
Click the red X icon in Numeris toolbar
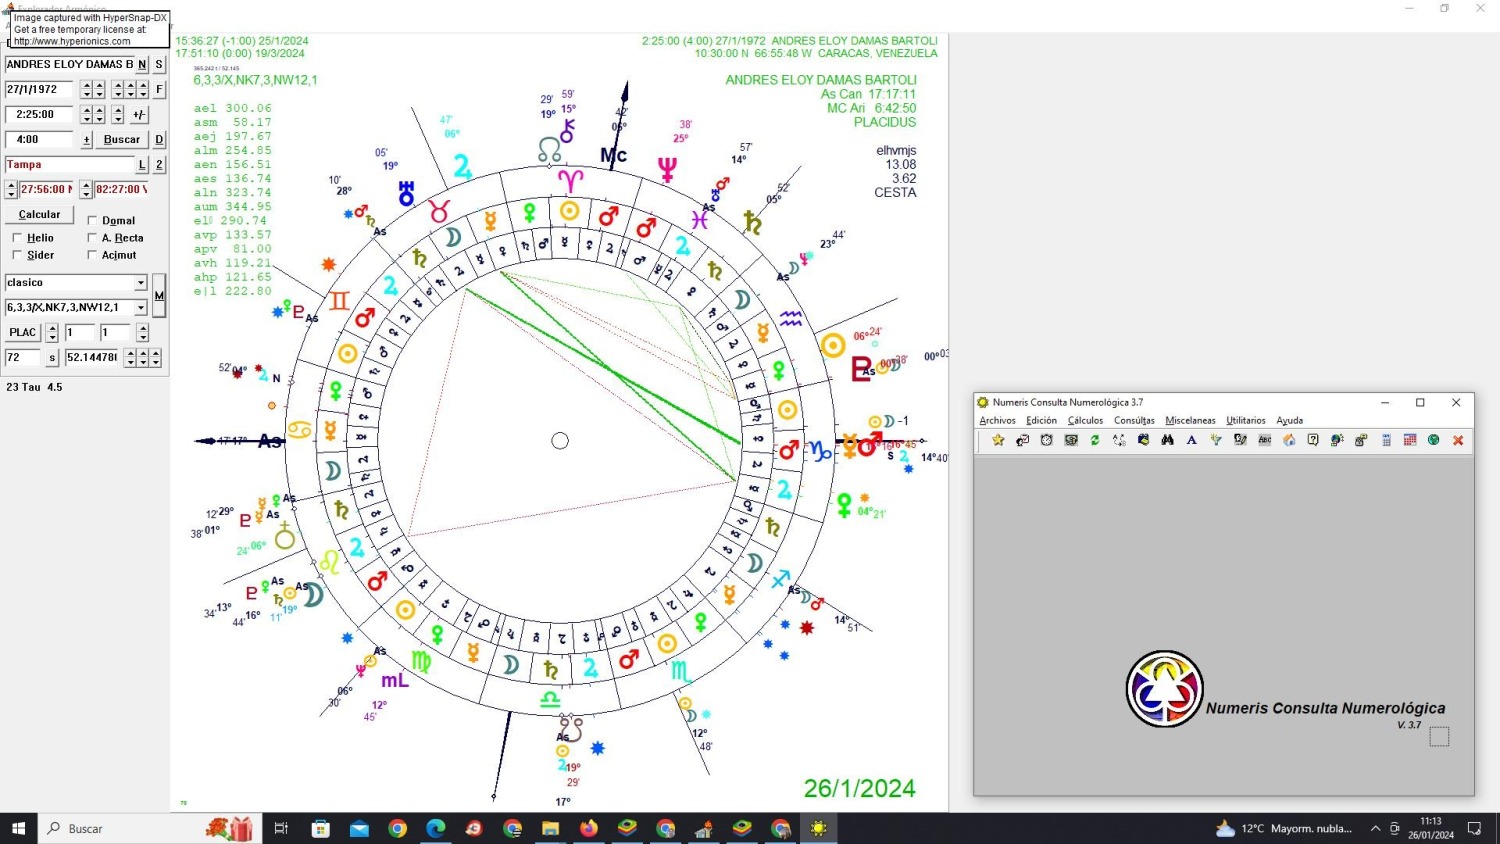1458,440
